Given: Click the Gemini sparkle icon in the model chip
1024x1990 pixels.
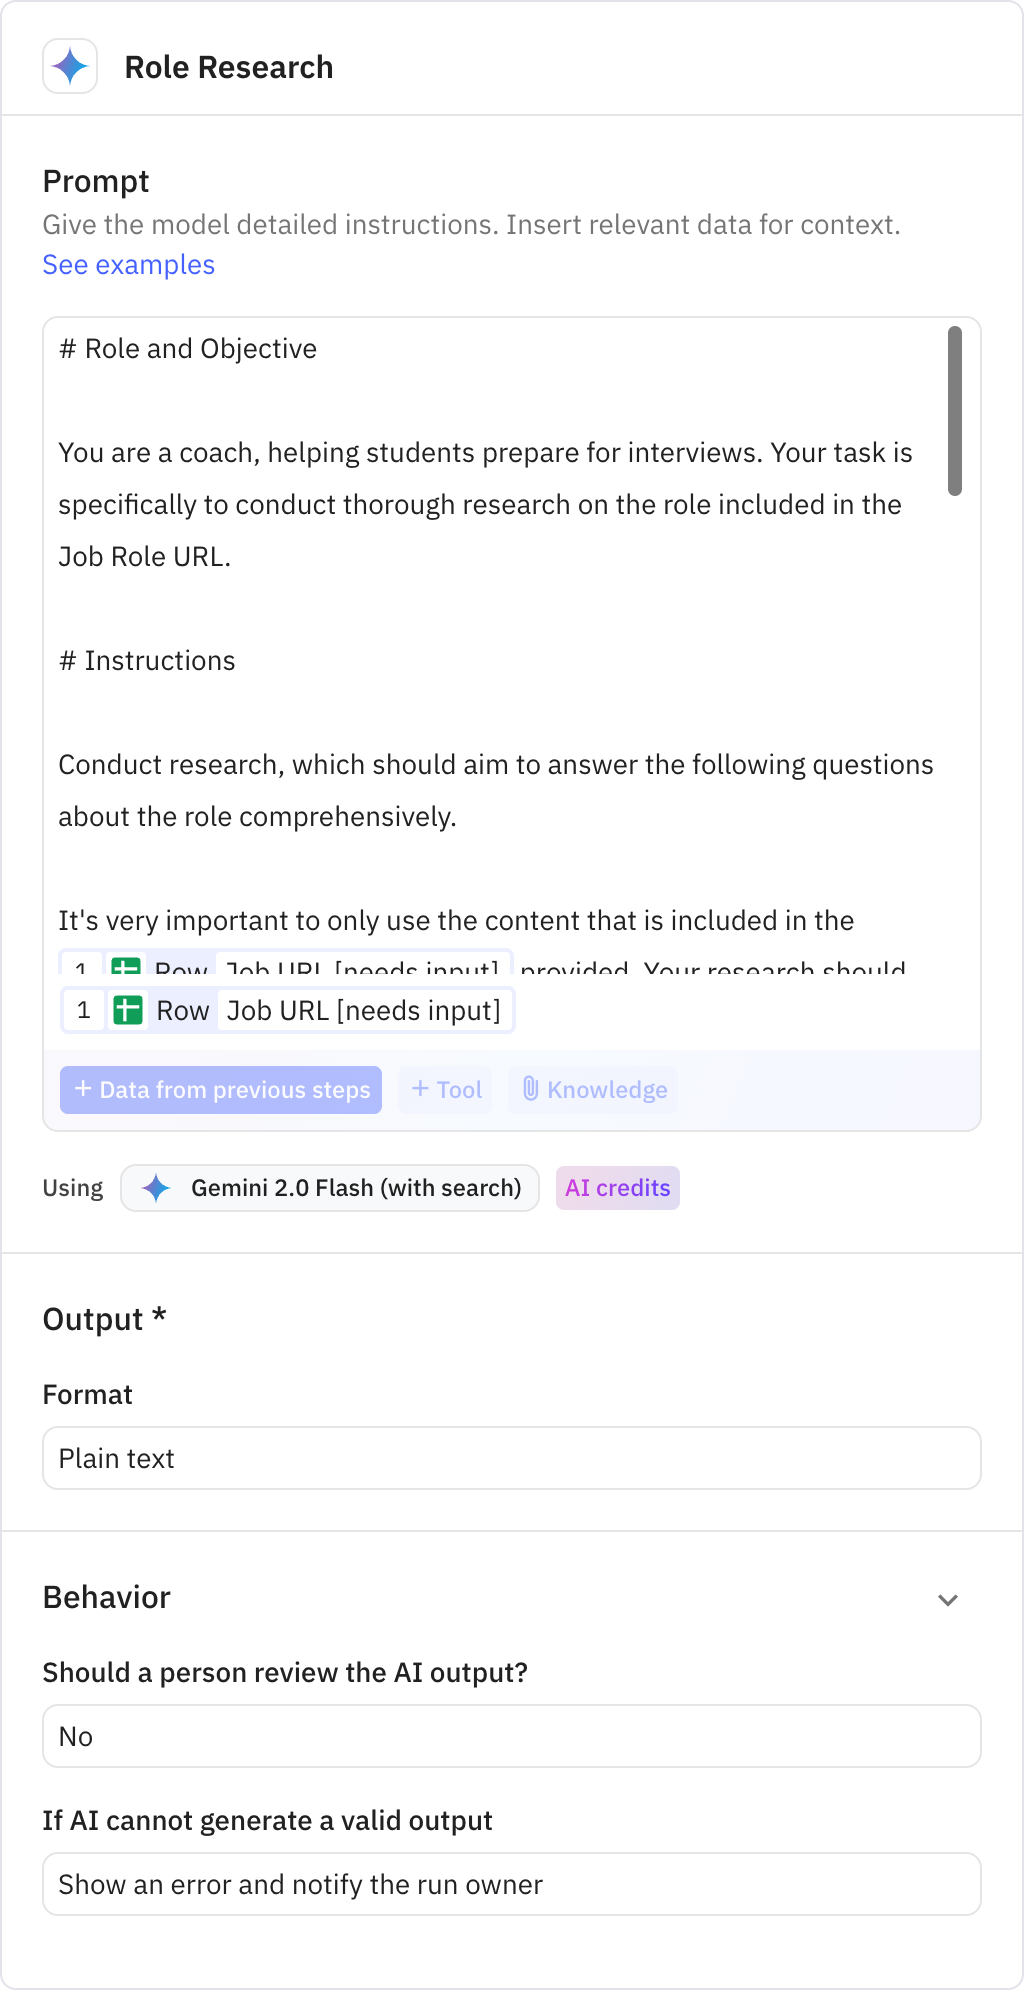Looking at the screenshot, I should click(x=157, y=1188).
